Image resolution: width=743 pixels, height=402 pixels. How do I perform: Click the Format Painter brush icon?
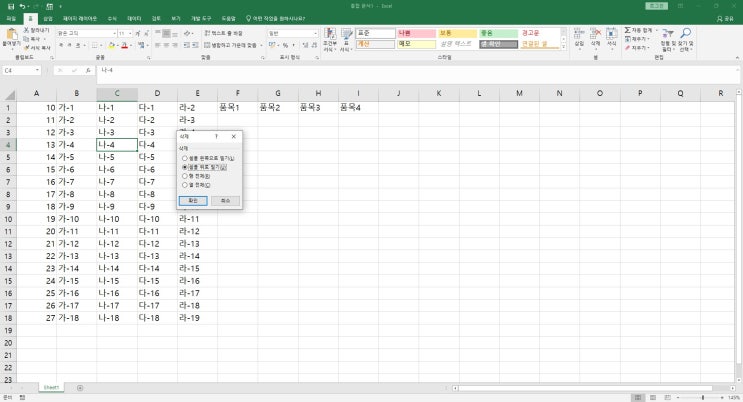click(27, 47)
